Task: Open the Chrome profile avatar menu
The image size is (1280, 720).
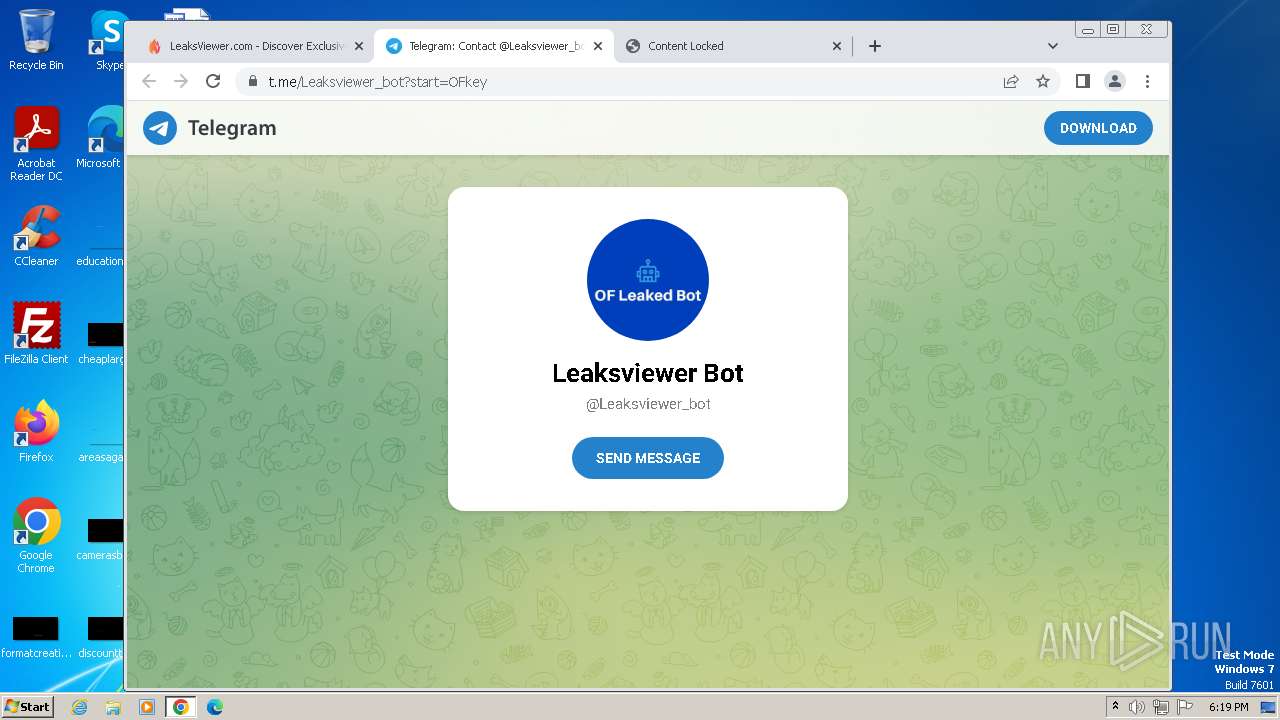Action: pyautogui.click(x=1115, y=81)
